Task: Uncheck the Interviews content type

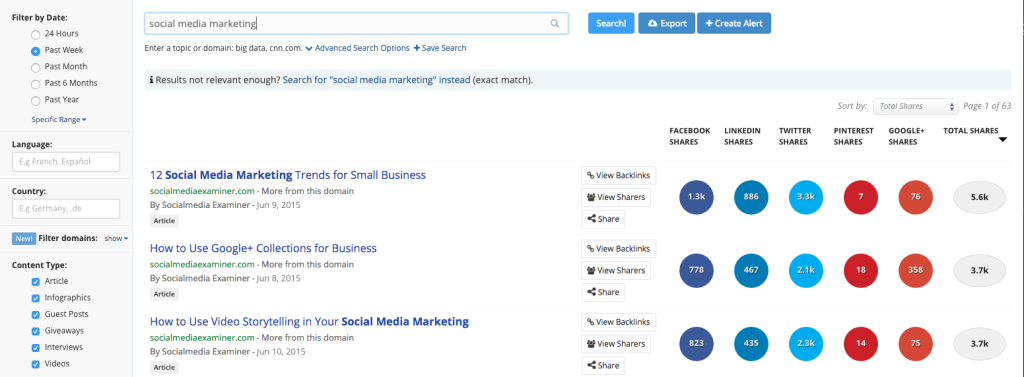Action: [36, 348]
